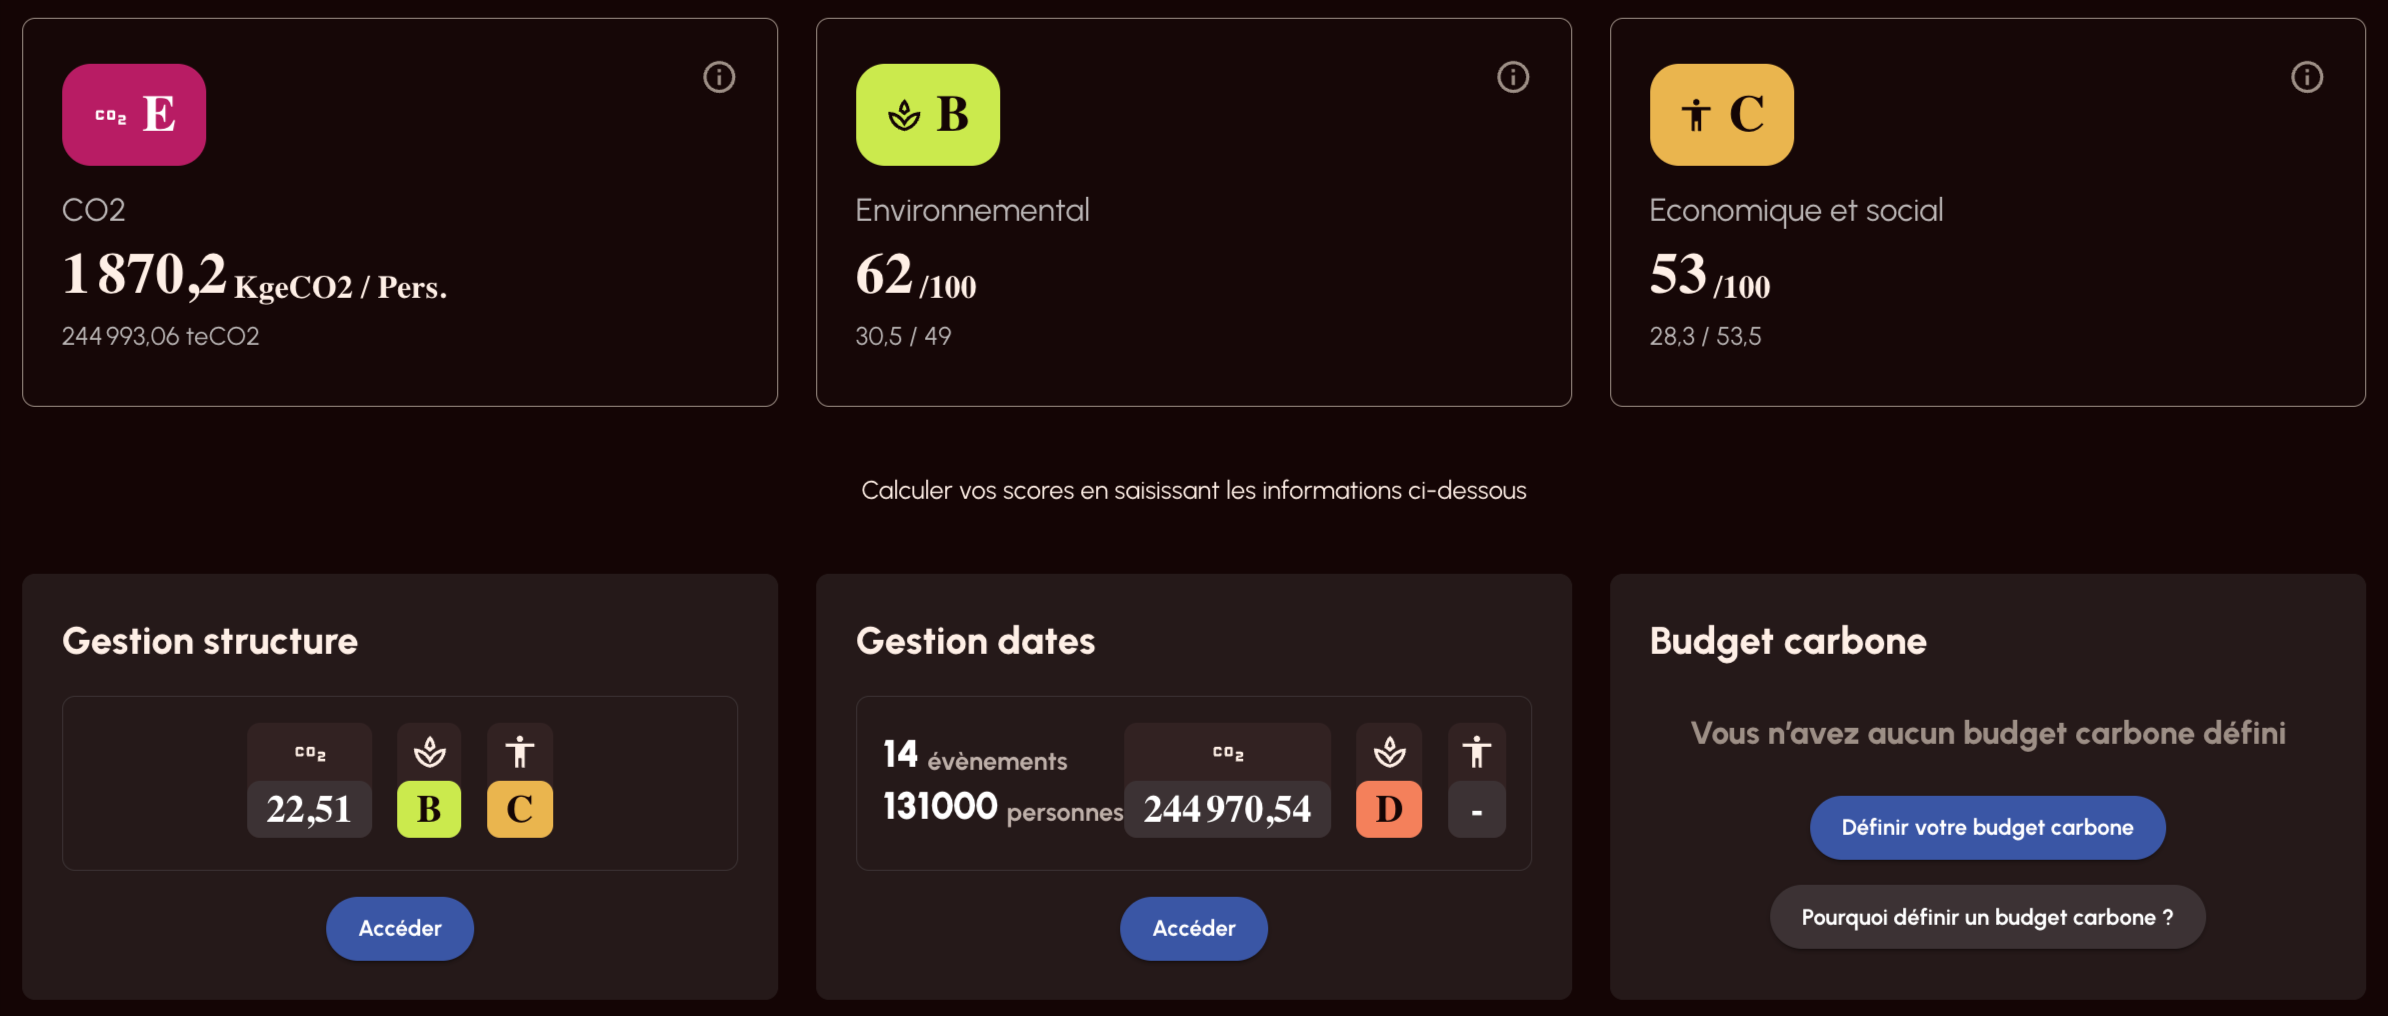
Task: Click the green environmental grade B badge
Action: (928, 115)
